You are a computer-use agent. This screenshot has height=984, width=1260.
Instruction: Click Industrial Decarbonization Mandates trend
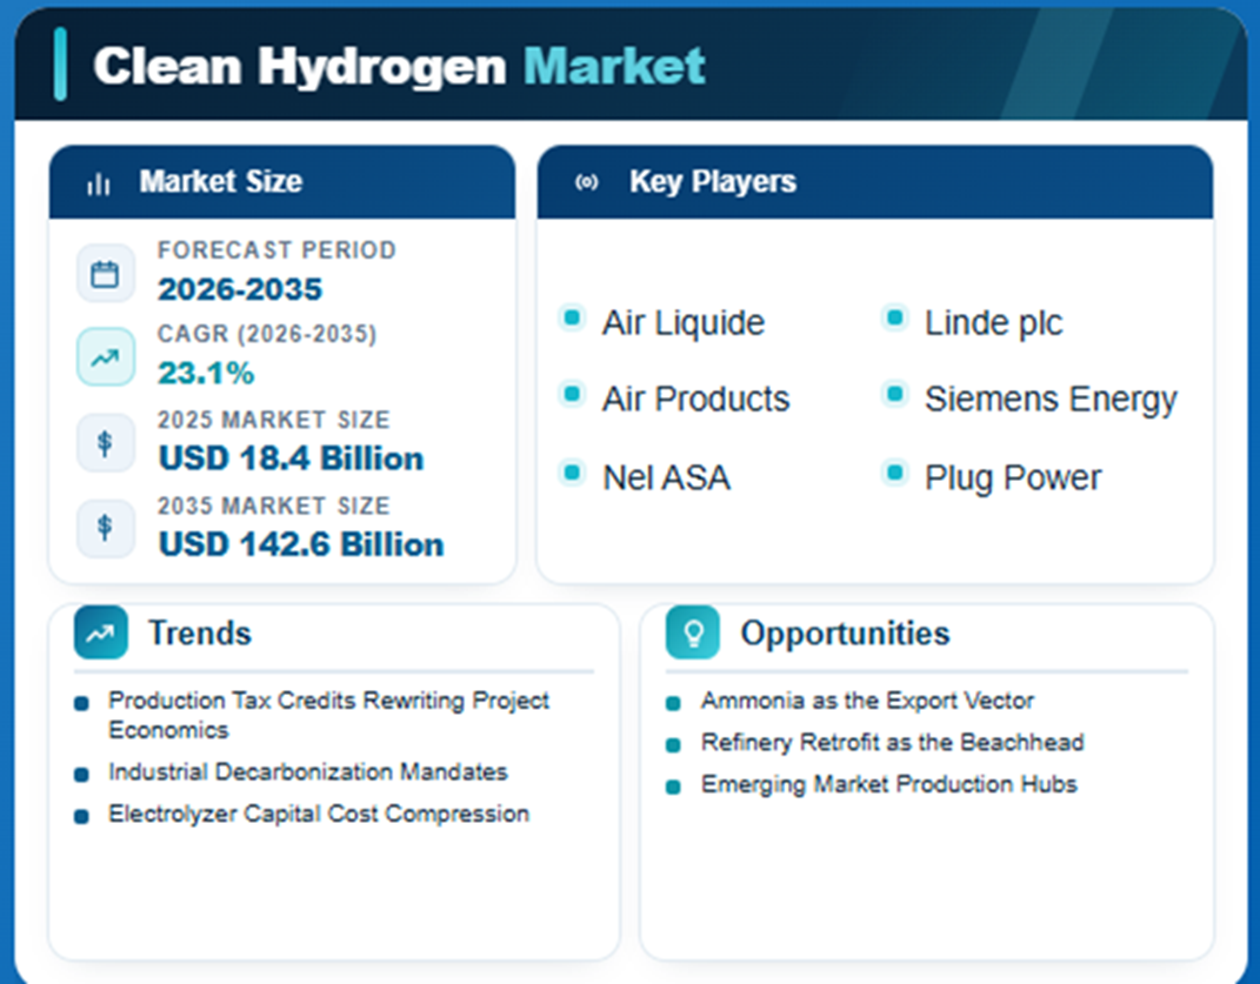[x=308, y=772]
